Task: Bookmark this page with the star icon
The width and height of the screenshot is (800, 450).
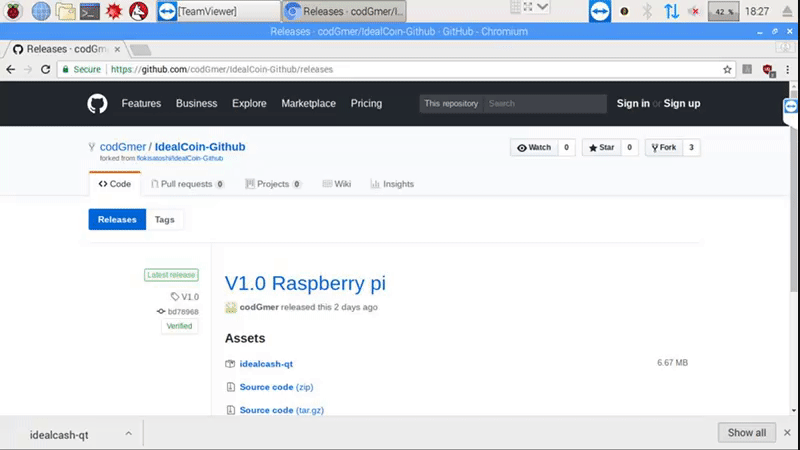Action: coord(727,69)
